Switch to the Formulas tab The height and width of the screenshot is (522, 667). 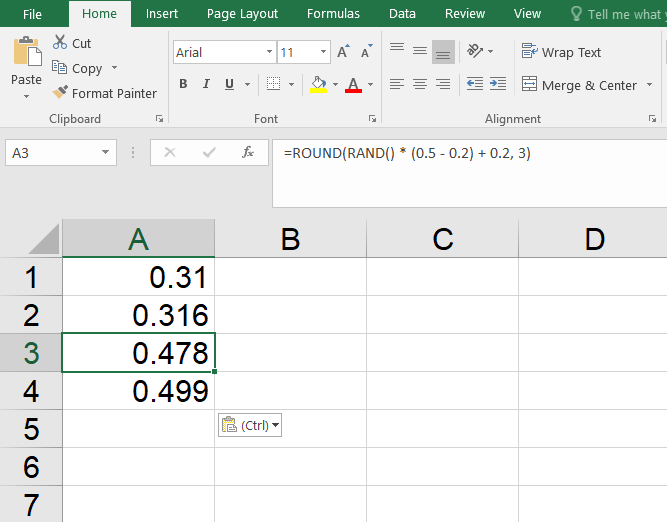tap(334, 14)
